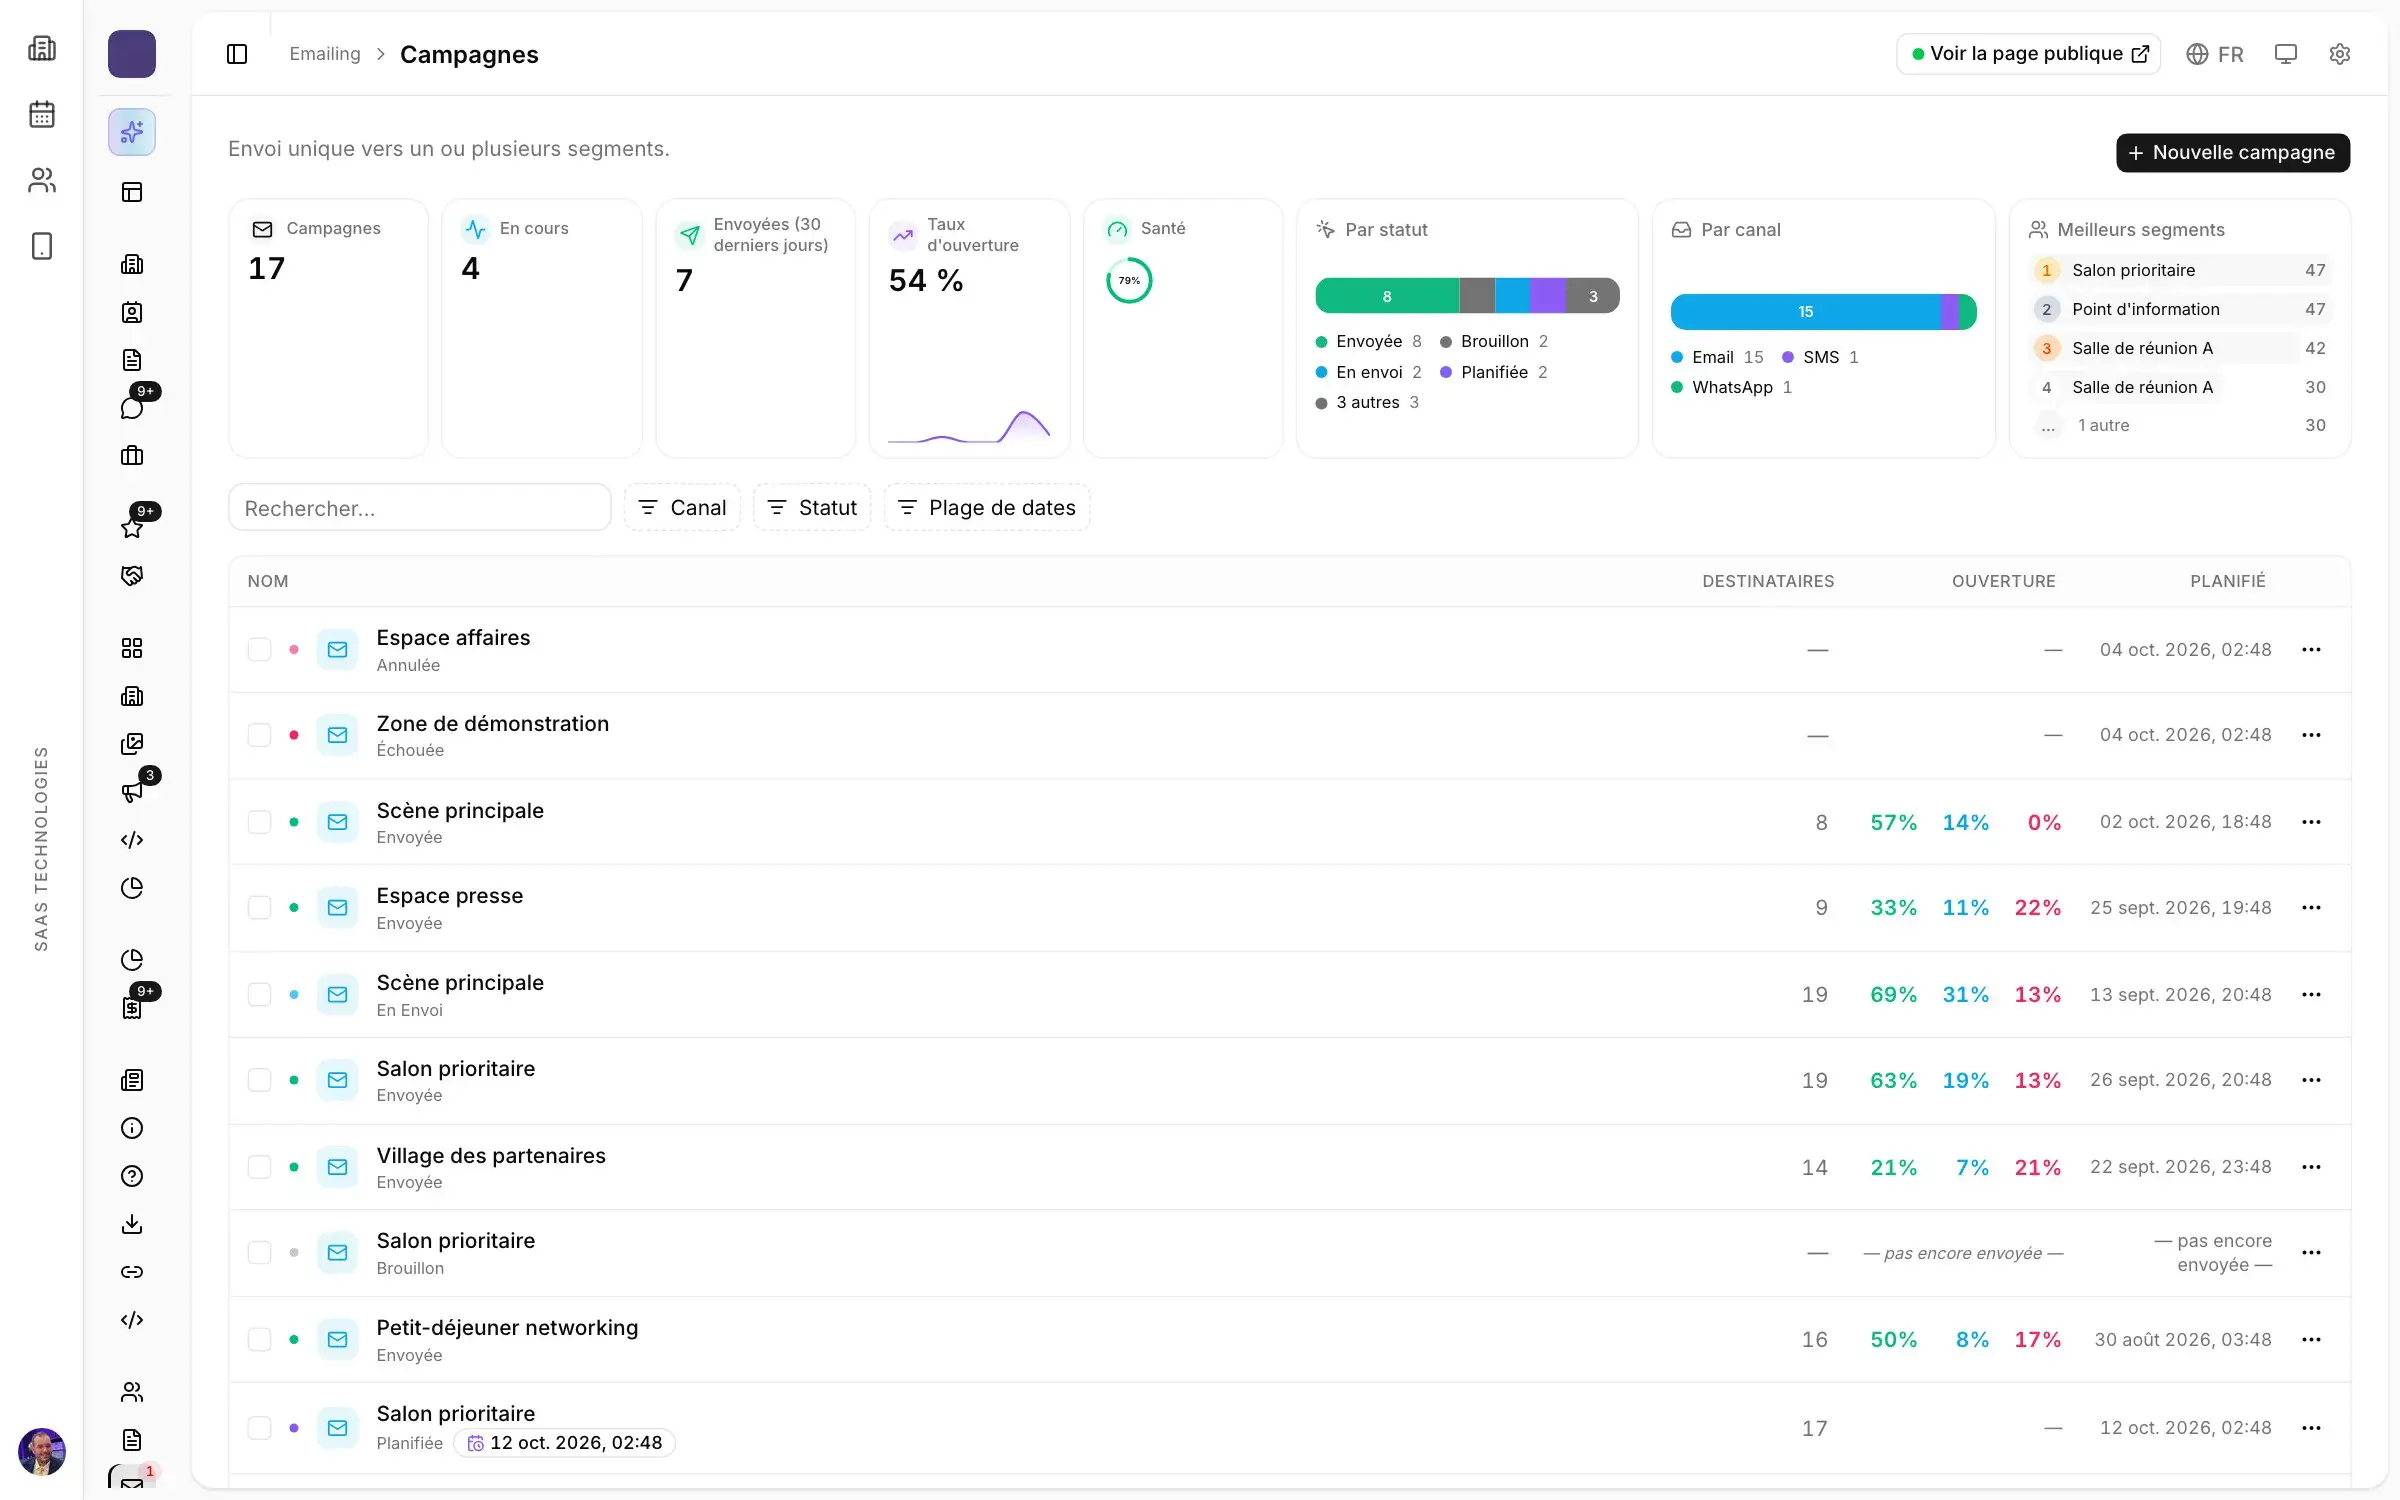The height and width of the screenshot is (1500, 2400).
Task: Check the Zone de démonstration row checkbox
Action: (x=260, y=735)
